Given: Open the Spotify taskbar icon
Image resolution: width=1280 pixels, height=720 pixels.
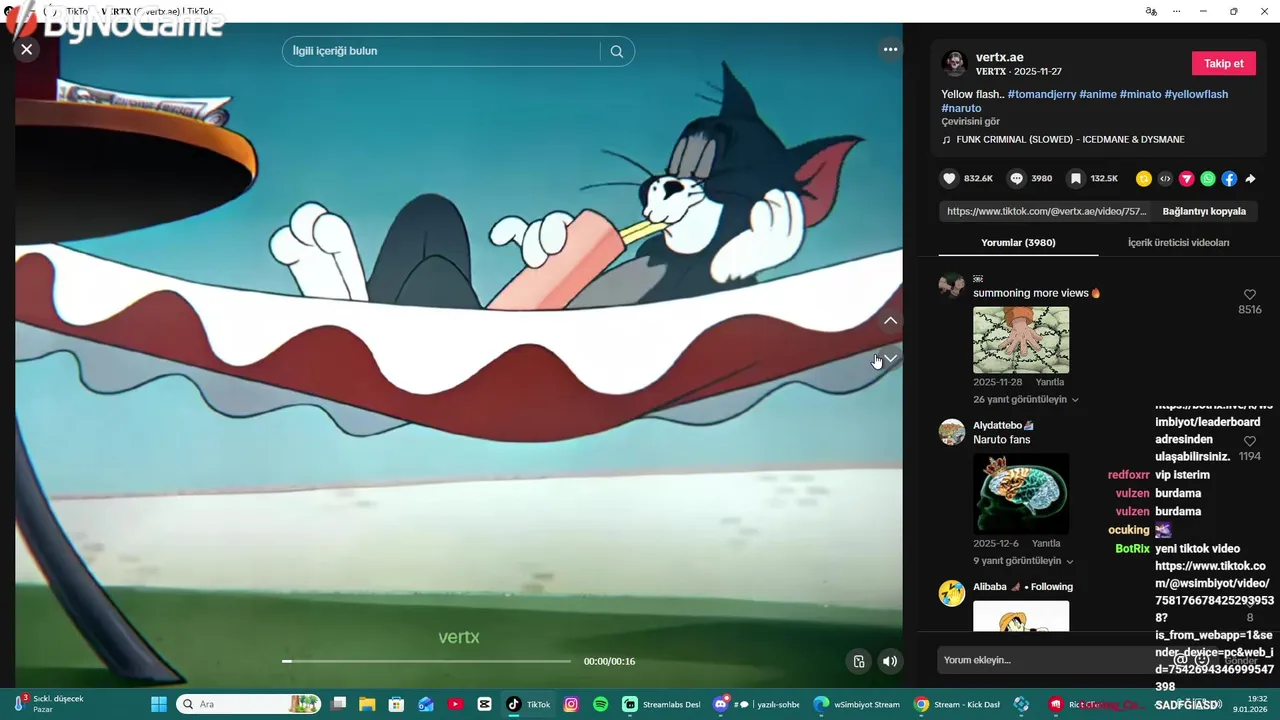Looking at the screenshot, I should click(600, 704).
